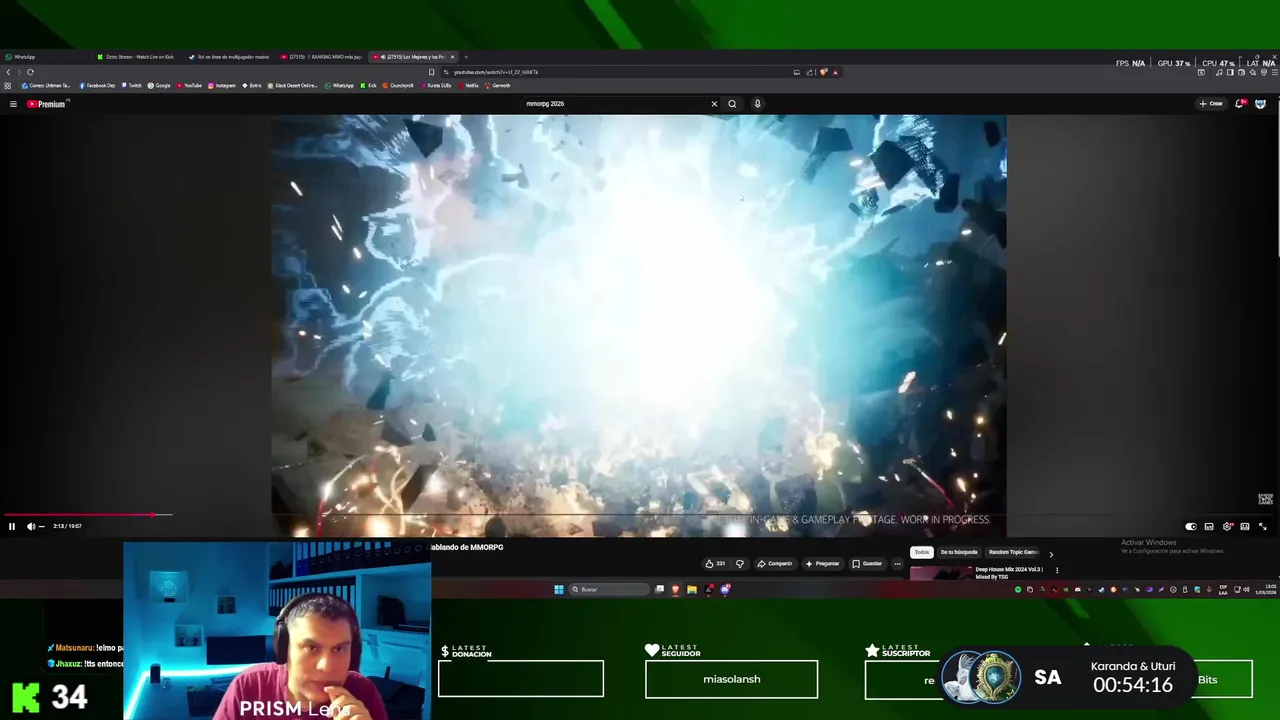Open the Instagram bookmark
Viewport: 1280px width, 720px height.
222,86
